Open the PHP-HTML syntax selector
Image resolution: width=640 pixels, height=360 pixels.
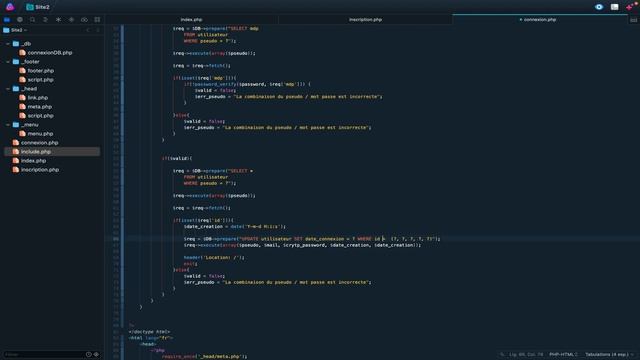(563, 354)
